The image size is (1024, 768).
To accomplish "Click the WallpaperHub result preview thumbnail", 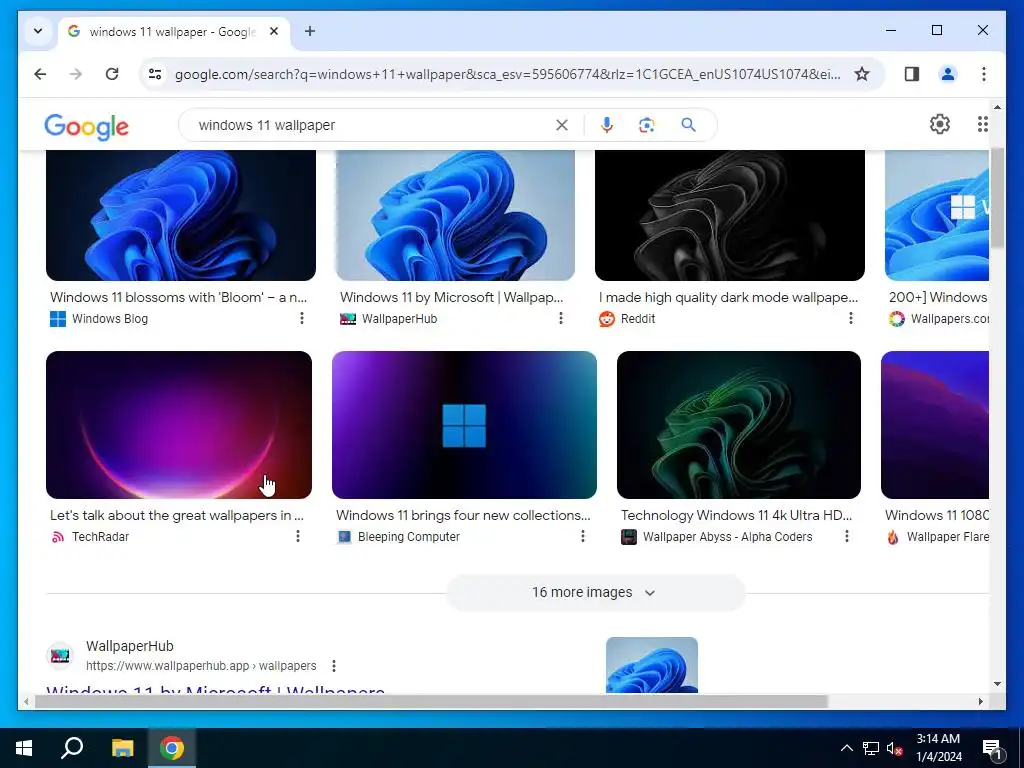I will pyautogui.click(x=652, y=665).
